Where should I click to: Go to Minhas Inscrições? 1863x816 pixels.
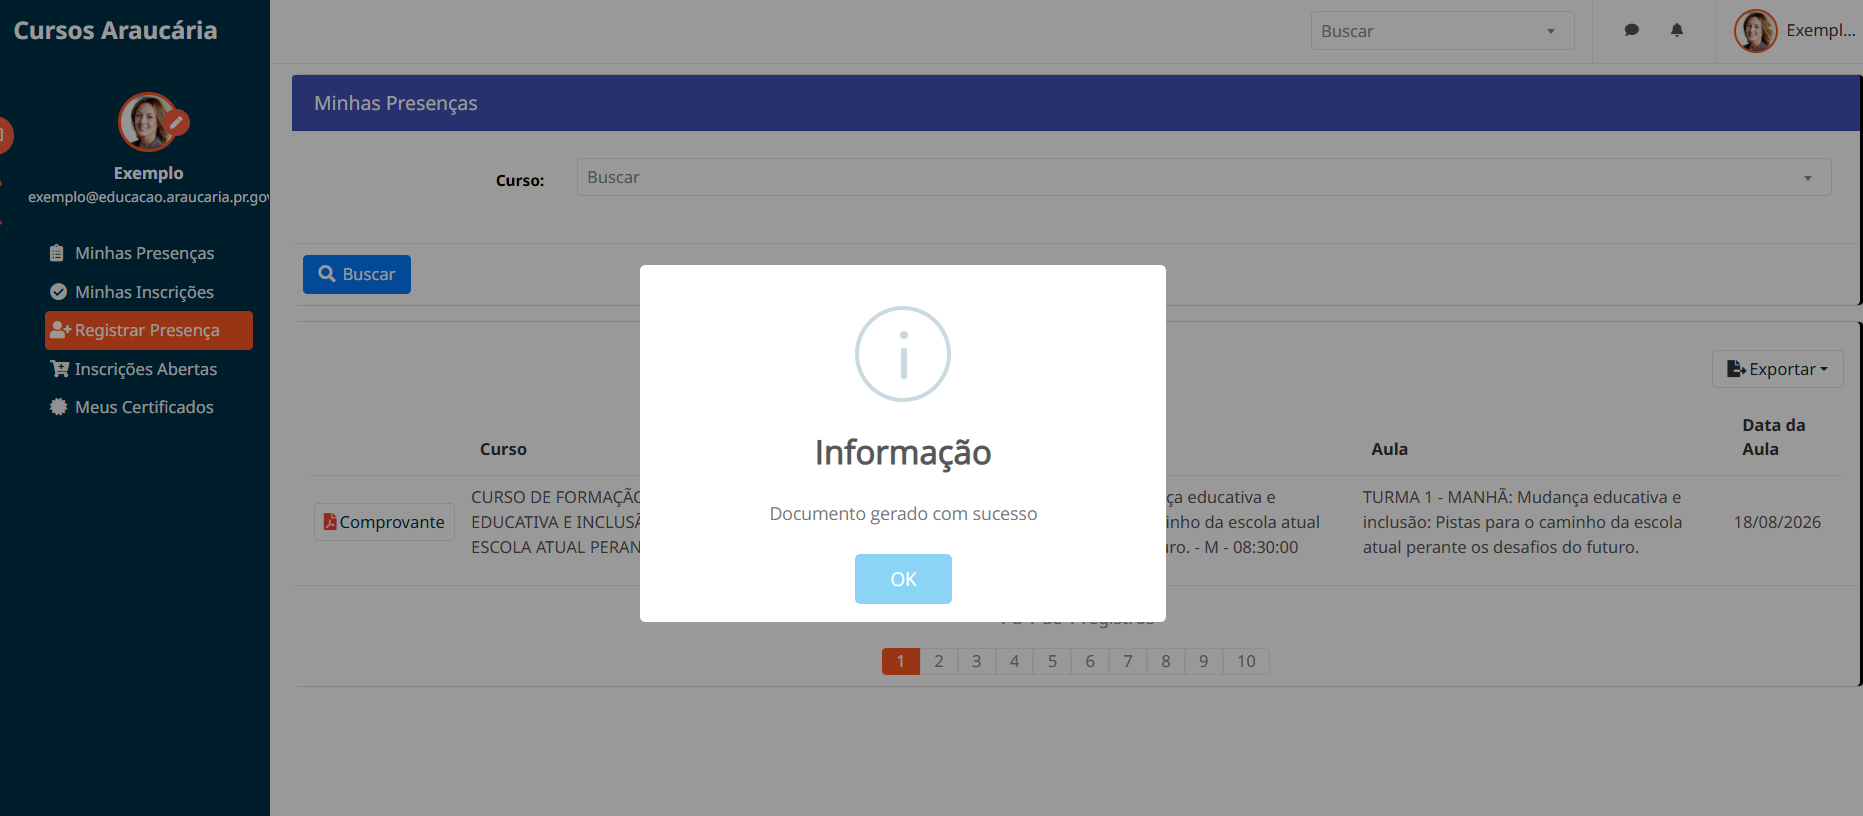point(145,292)
